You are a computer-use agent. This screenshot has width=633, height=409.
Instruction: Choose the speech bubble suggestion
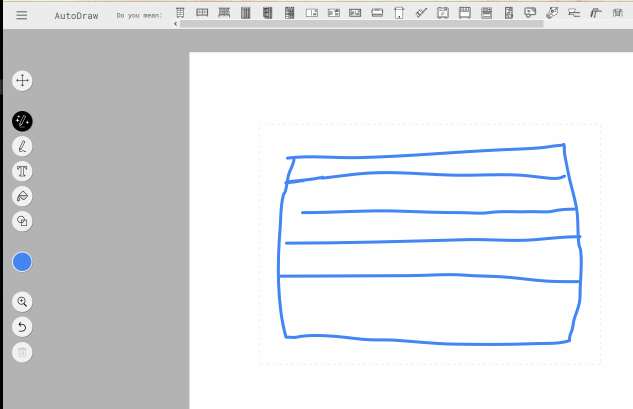(530, 13)
